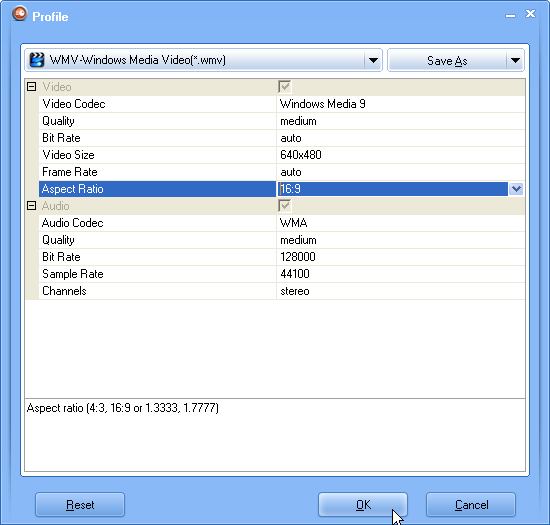
Task: Toggle the Audio section checkbox
Action: pos(284,206)
